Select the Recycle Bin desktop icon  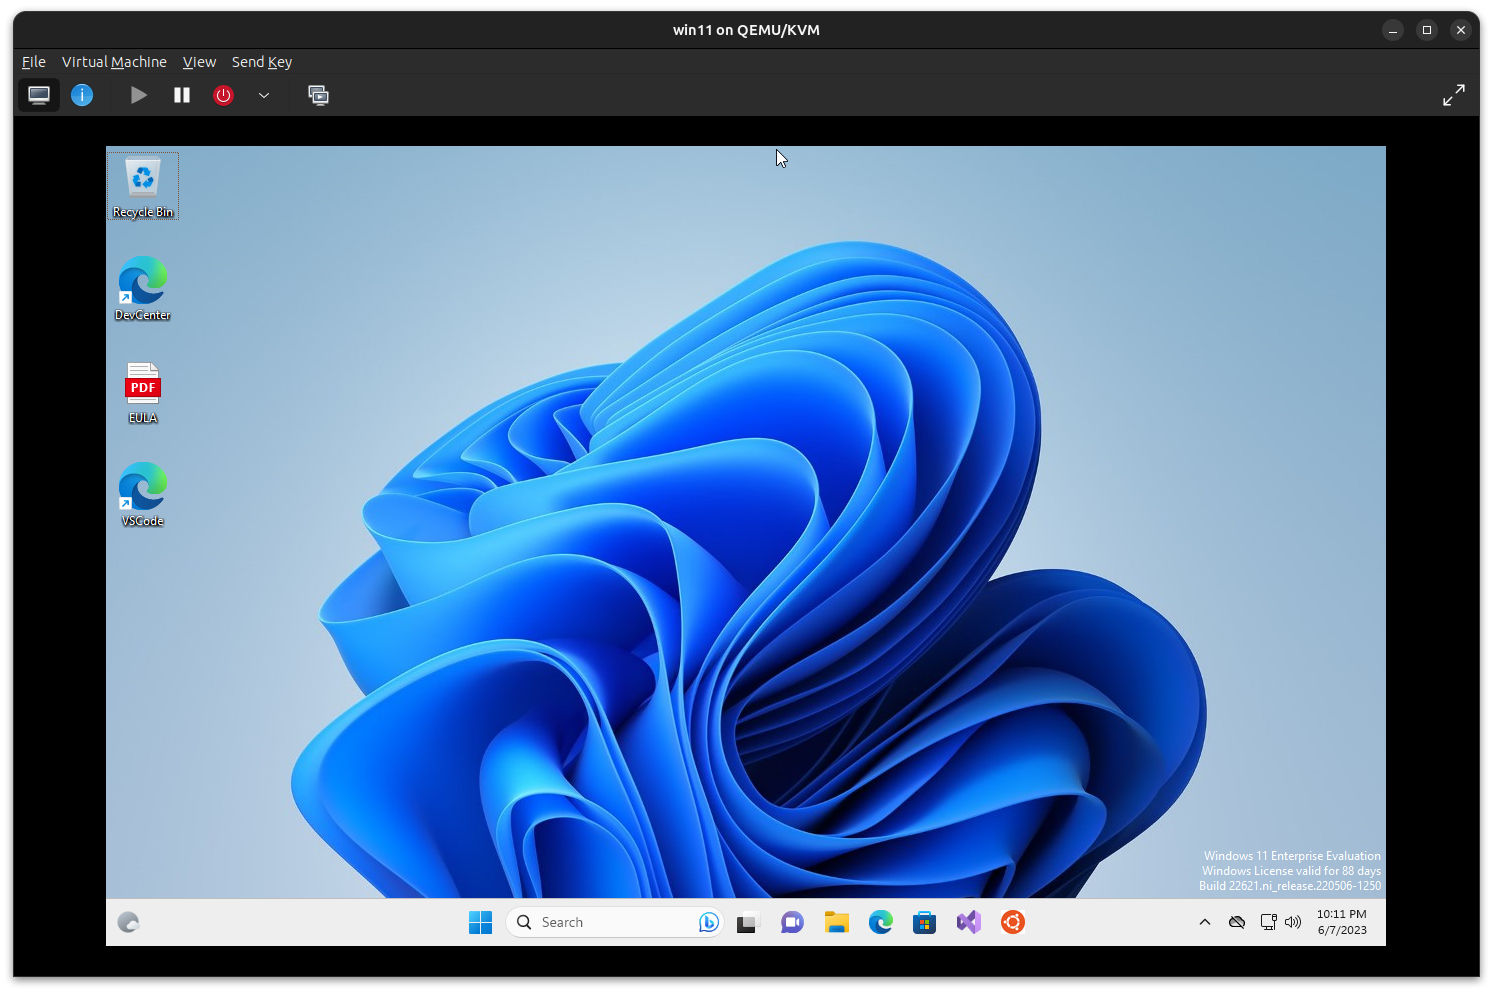(x=143, y=186)
